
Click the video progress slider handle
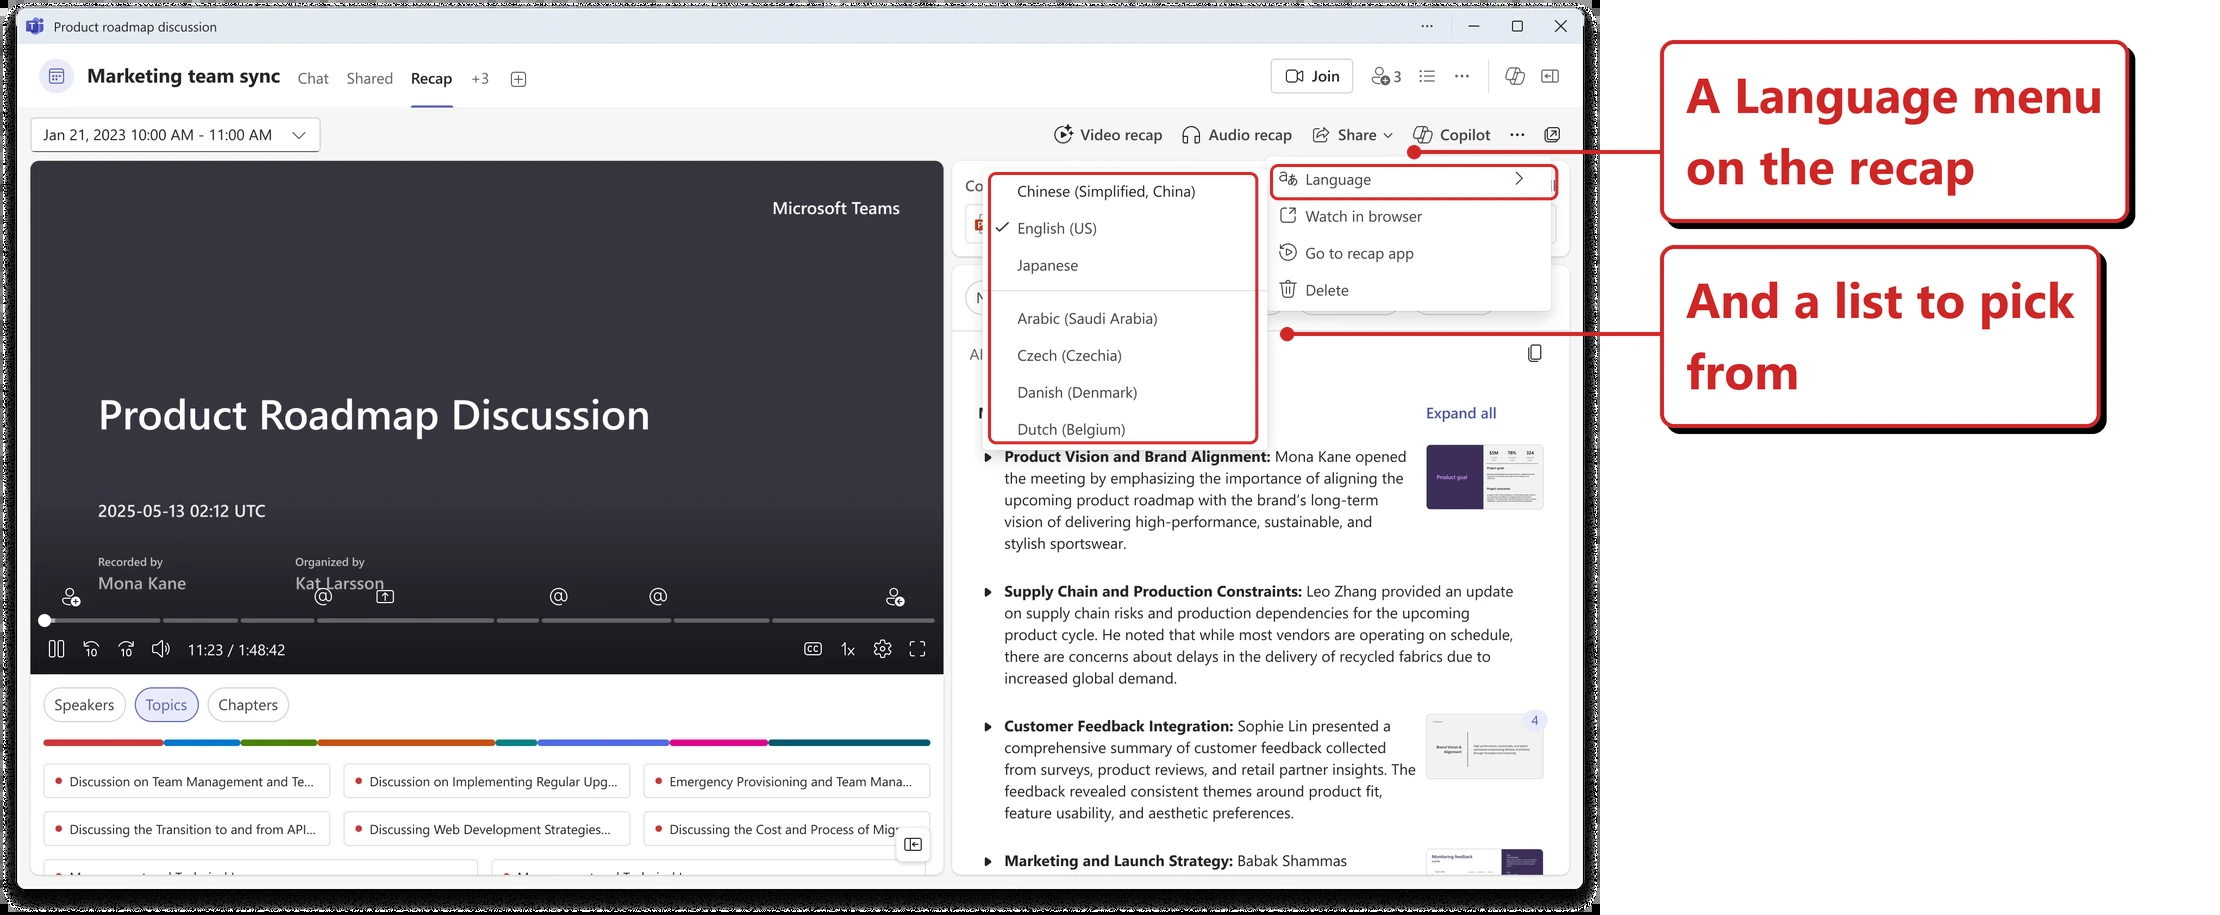(45, 621)
